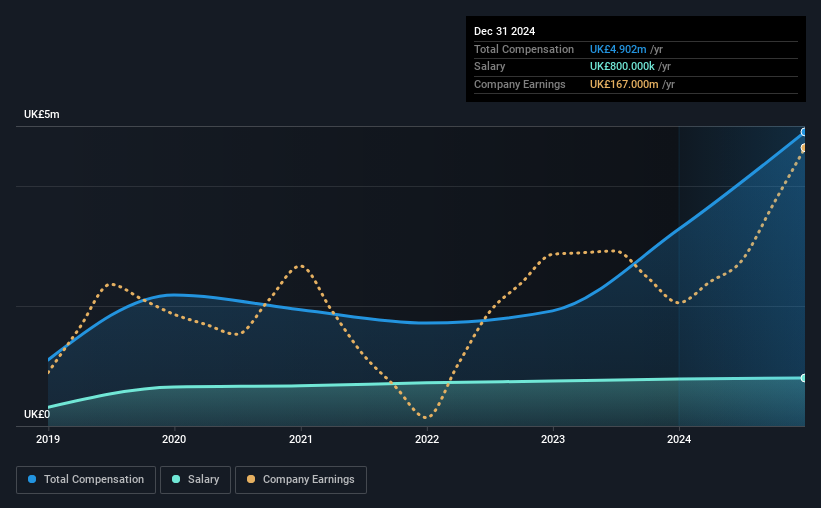Click the UK£800.000k salary value
Viewport: 821px width, 508px height.
(622, 67)
